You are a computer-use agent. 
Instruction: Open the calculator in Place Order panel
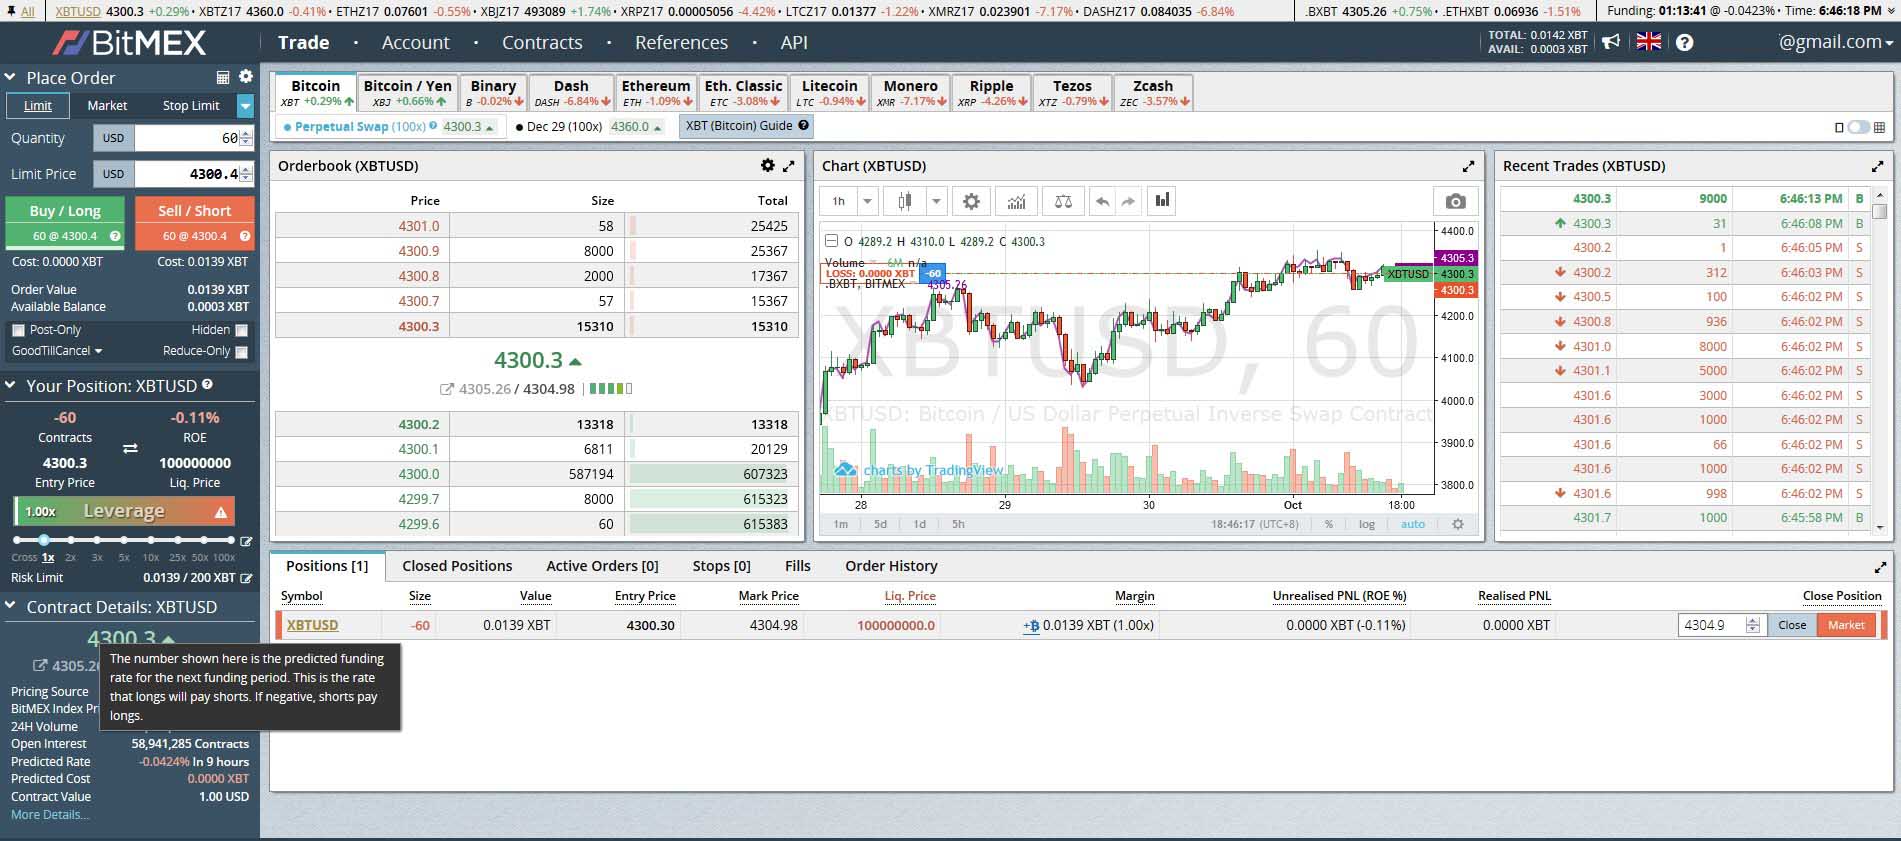(x=223, y=77)
